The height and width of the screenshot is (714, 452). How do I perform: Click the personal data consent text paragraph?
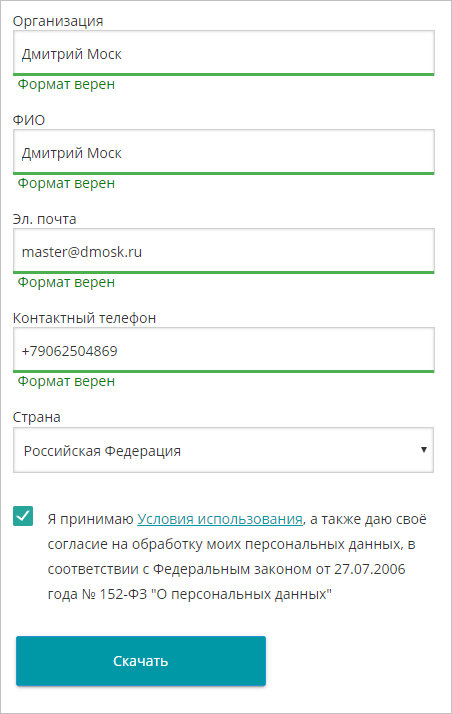237,556
